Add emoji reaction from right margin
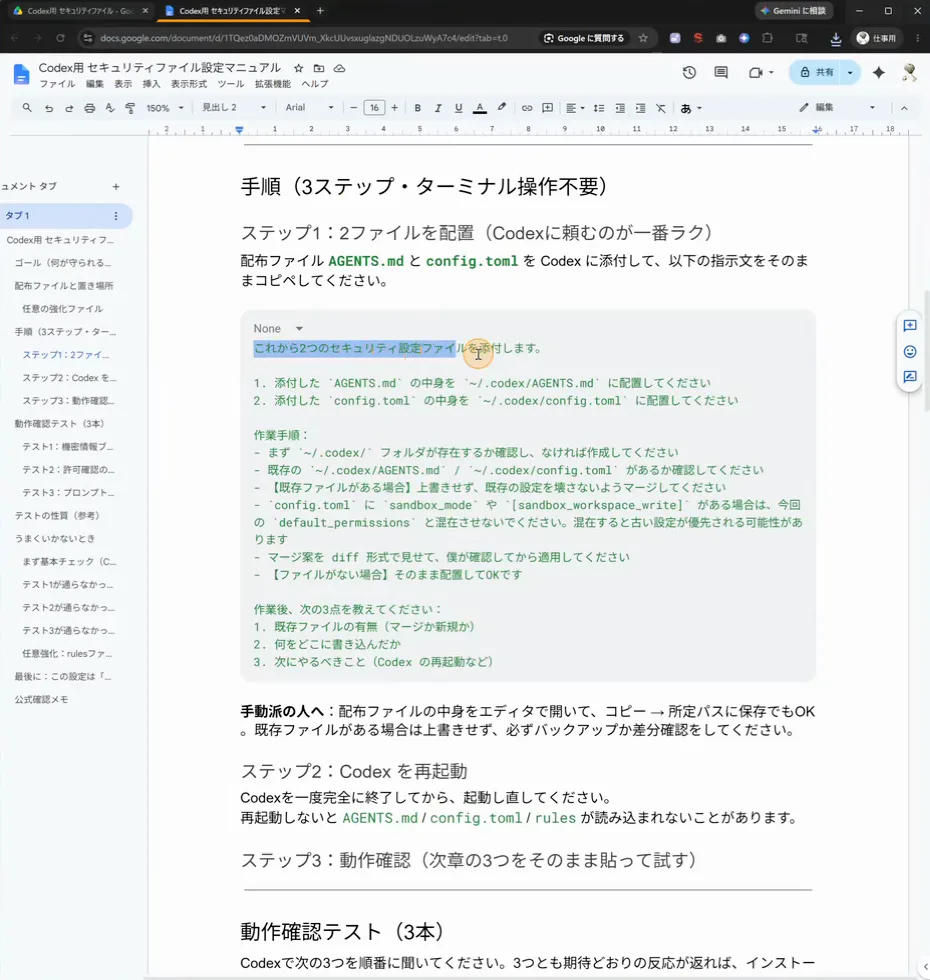 910,351
